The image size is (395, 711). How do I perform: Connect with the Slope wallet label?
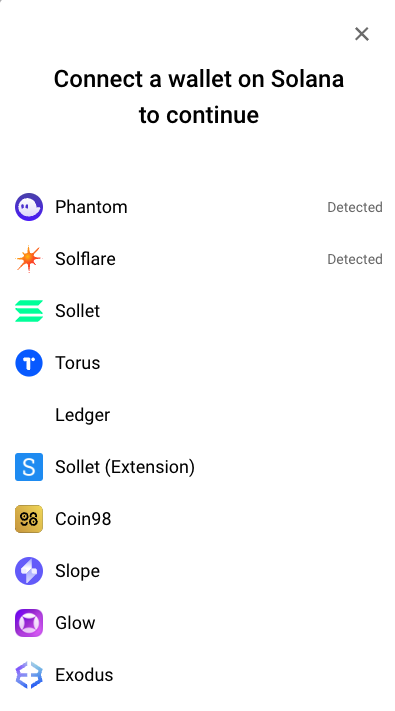pyautogui.click(x=78, y=571)
